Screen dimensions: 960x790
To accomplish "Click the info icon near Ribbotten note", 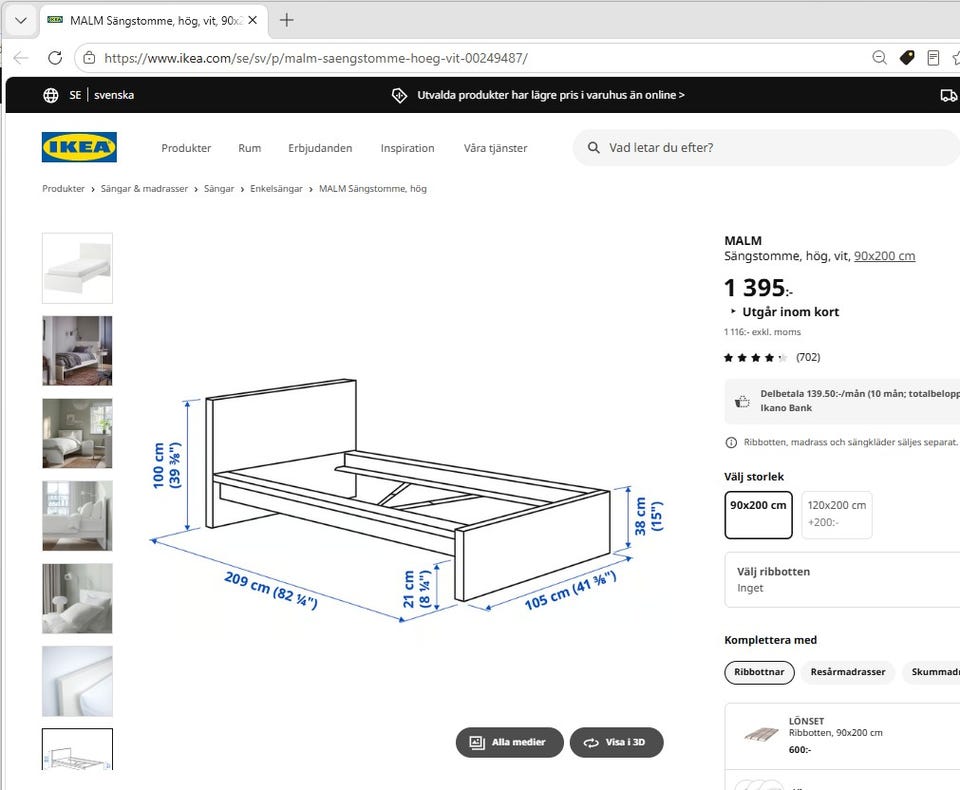I will pyautogui.click(x=731, y=442).
